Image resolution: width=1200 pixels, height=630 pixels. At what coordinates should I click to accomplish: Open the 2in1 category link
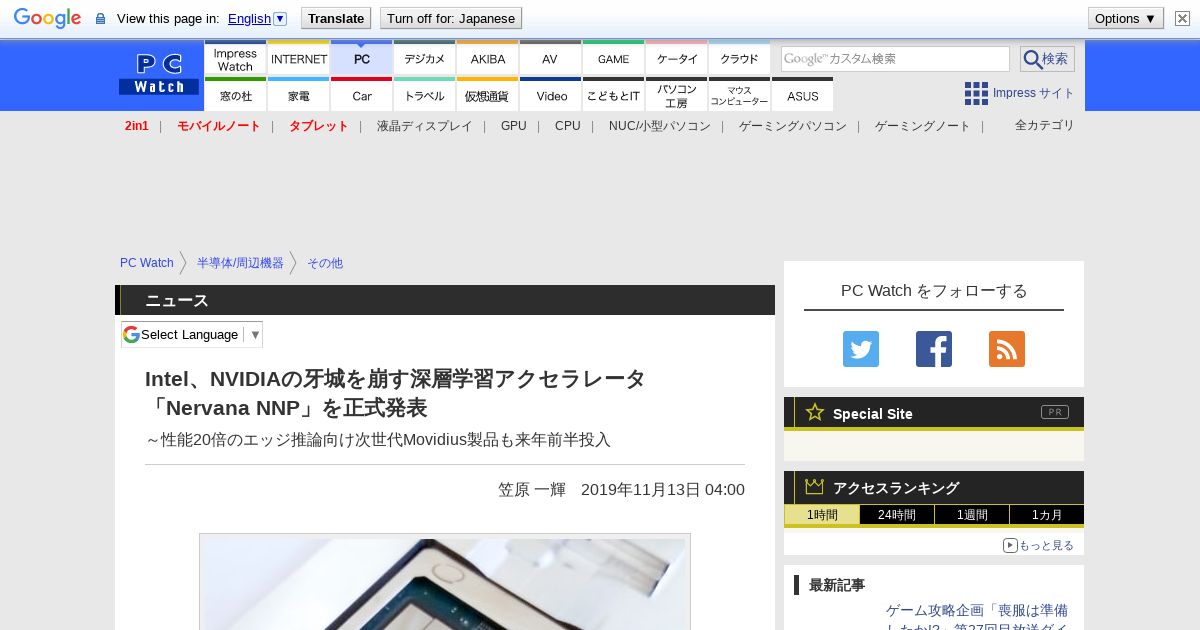tap(137, 126)
